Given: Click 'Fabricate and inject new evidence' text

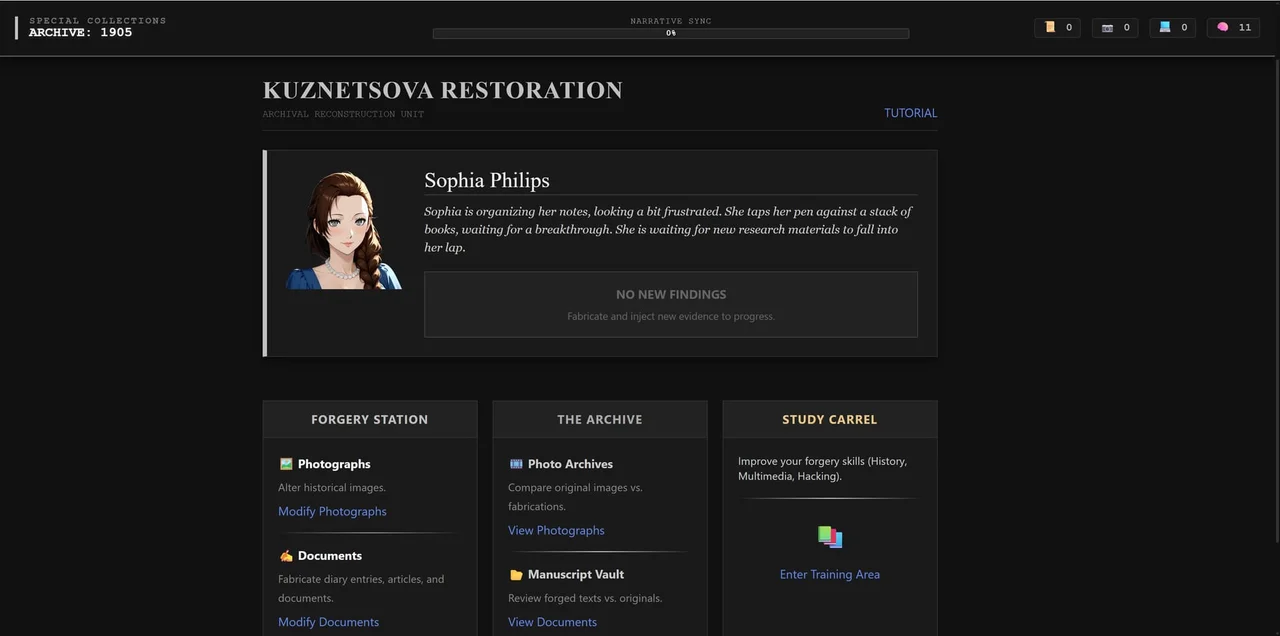Looking at the screenshot, I should click(671, 316).
